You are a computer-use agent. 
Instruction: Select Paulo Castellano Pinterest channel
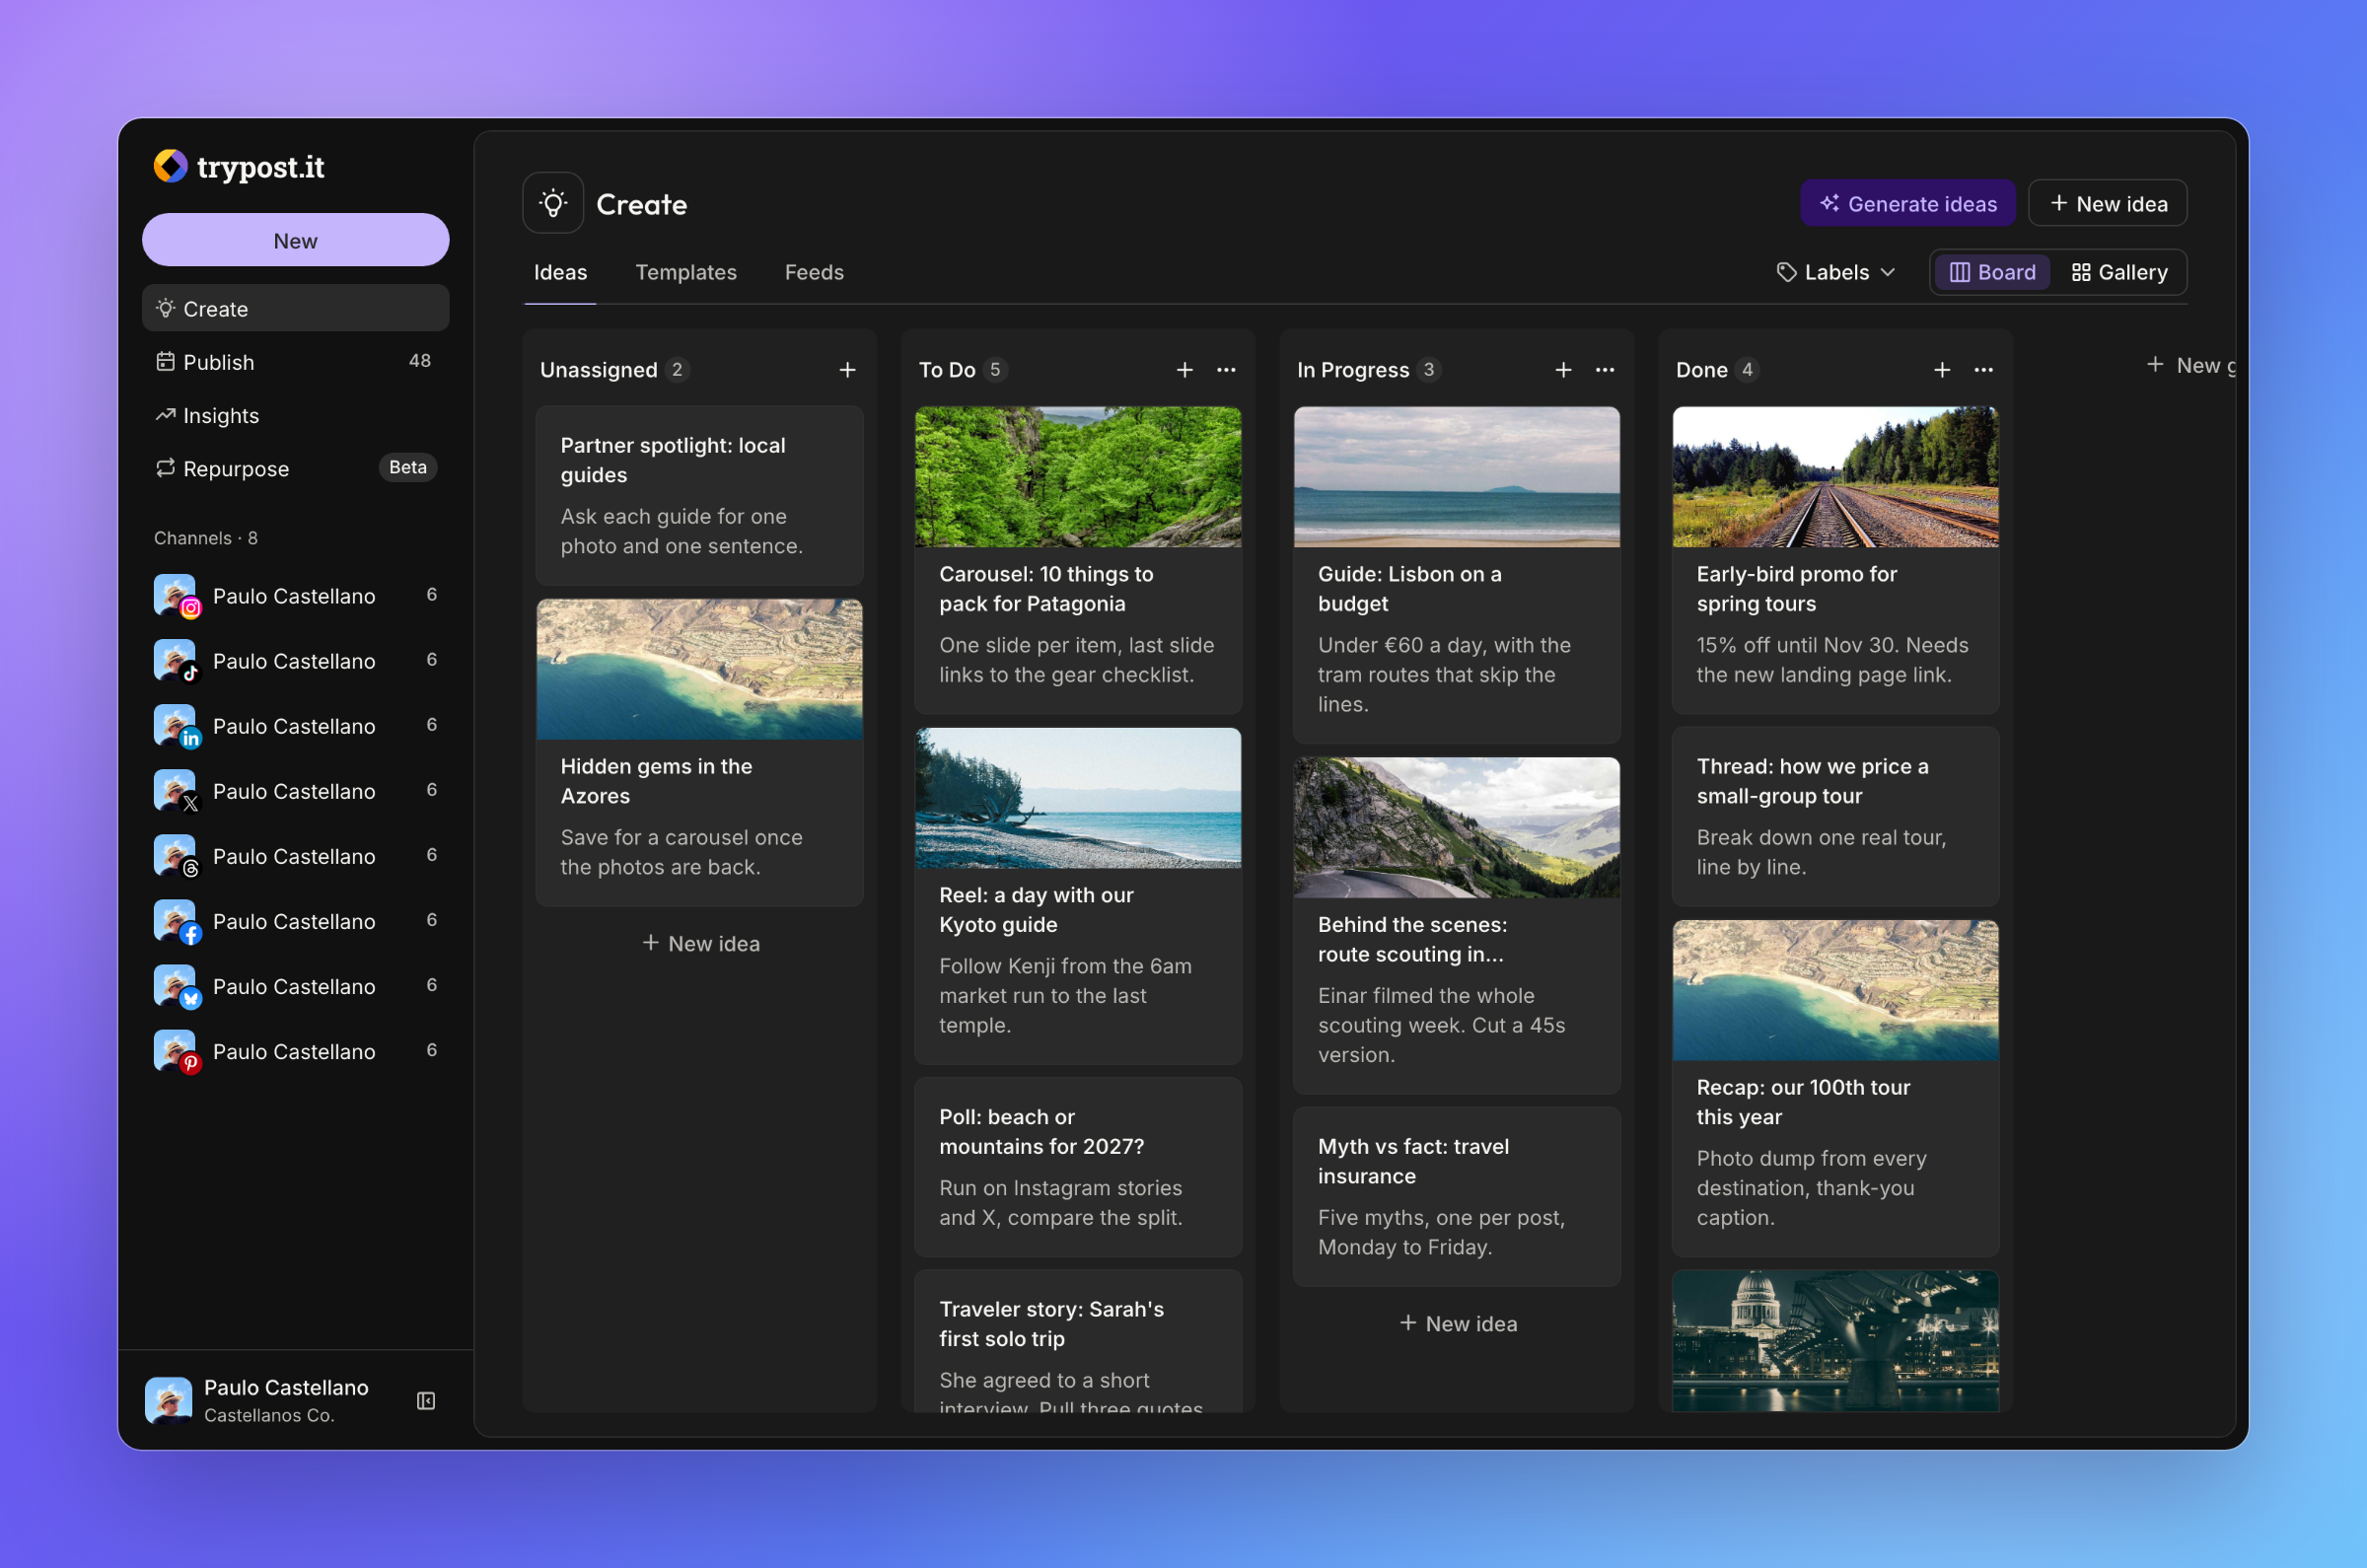click(x=296, y=1051)
